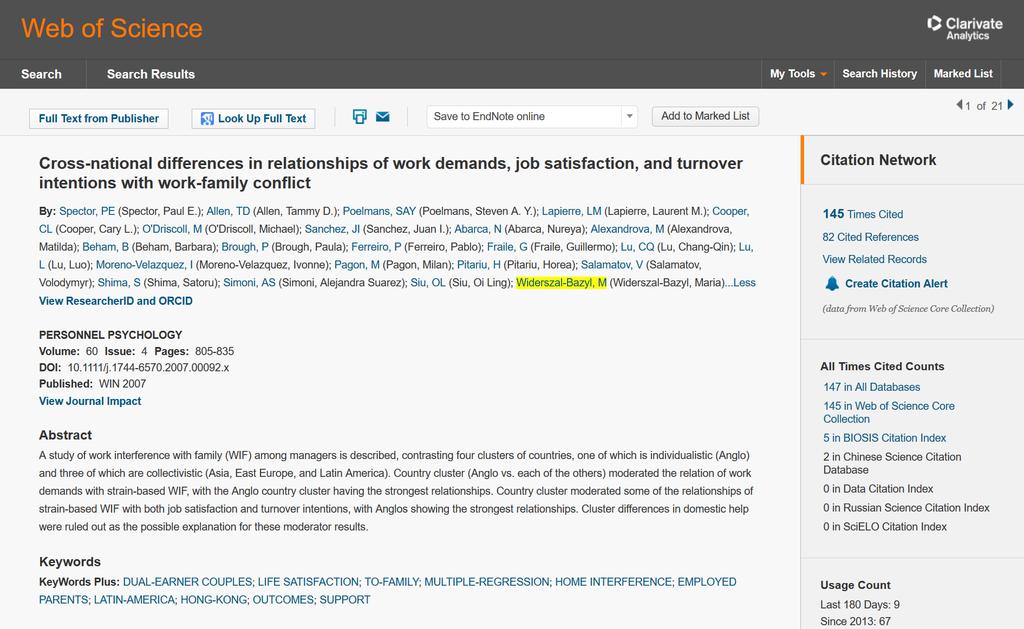This screenshot has width=1024, height=629.
Task: Open author Allen, TD link
Action: coord(228,211)
